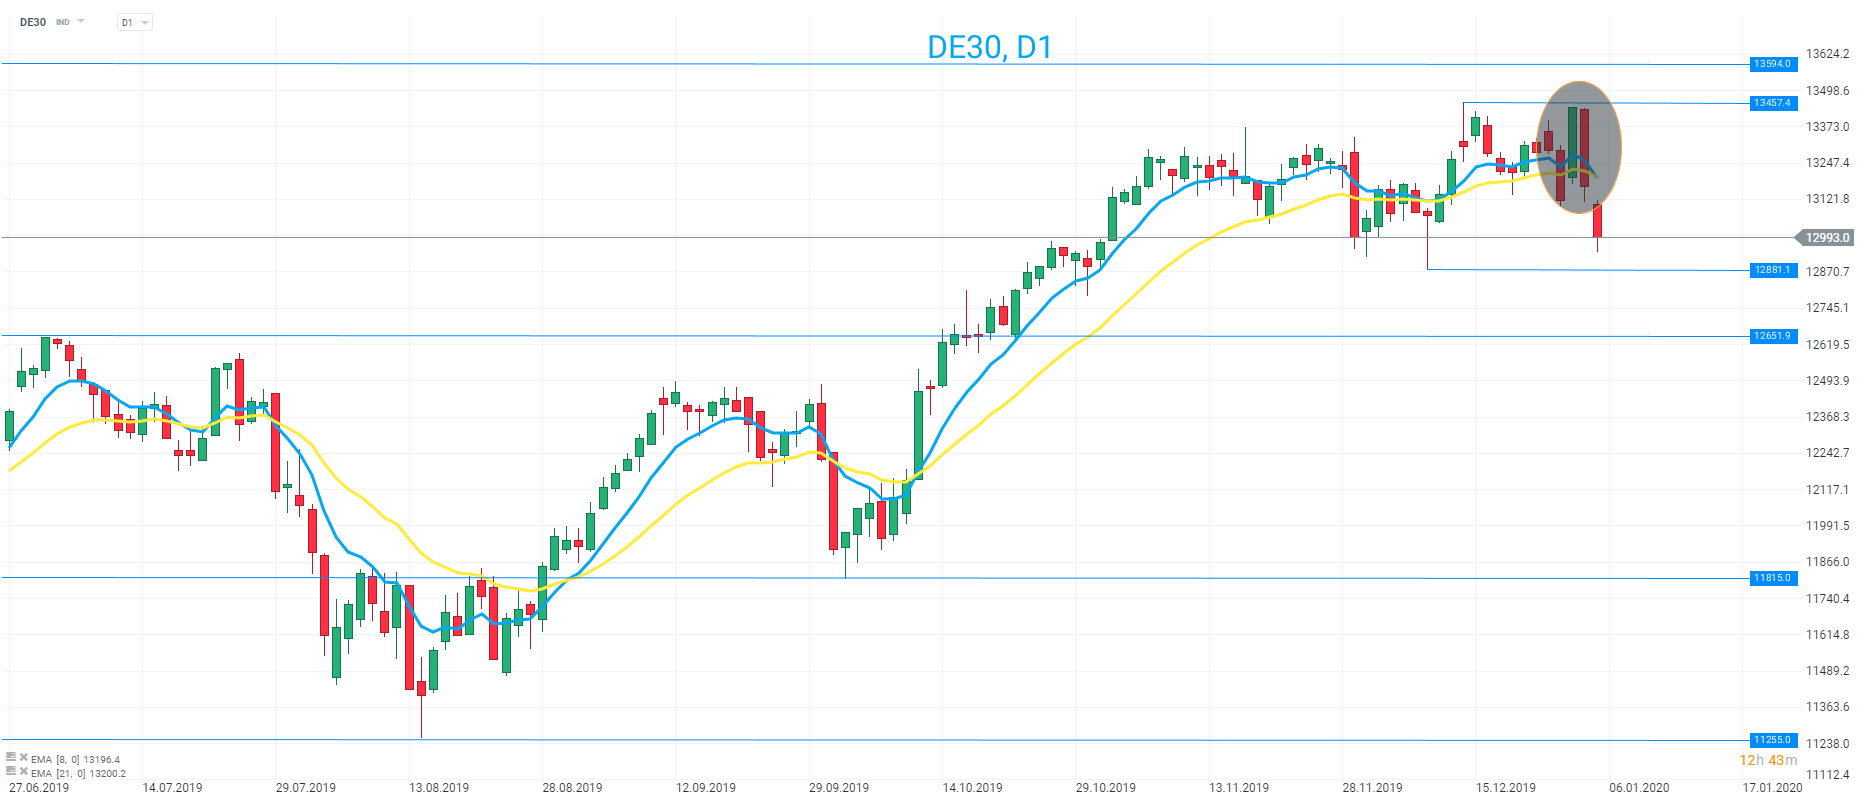
Task: Open the D1 timeframe dropdown
Action: [x=135, y=22]
